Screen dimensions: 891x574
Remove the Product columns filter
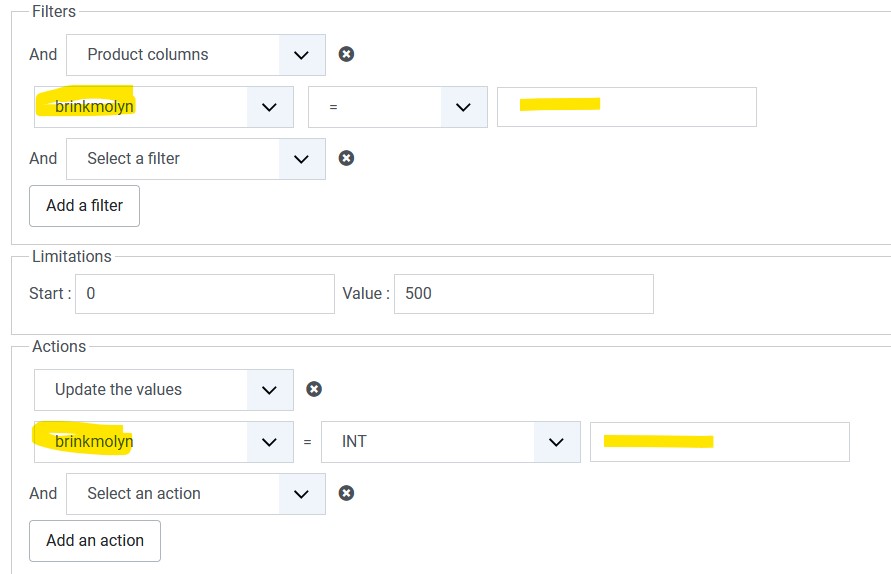346,54
